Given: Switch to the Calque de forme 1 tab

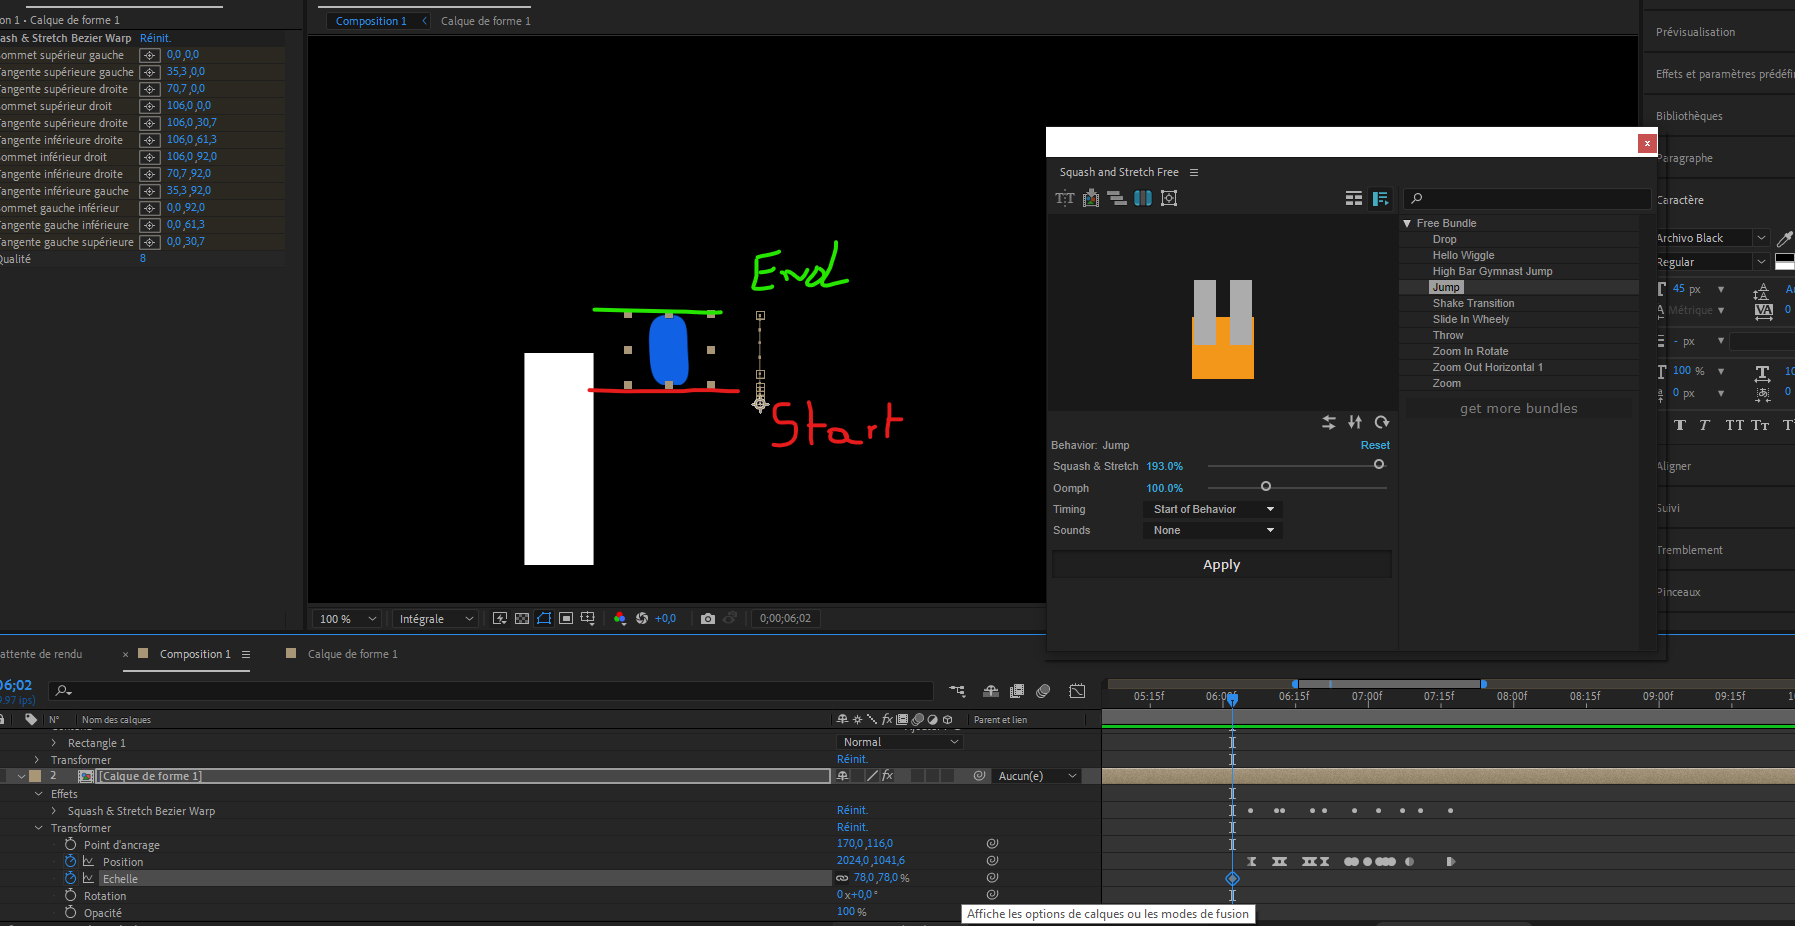Looking at the screenshot, I should point(485,20).
